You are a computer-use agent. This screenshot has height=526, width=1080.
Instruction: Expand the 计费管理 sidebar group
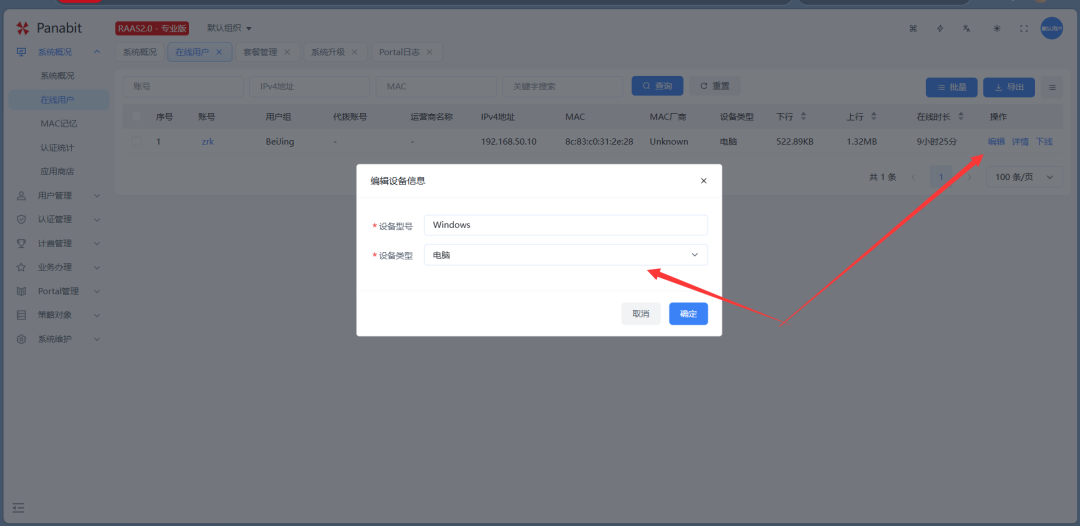[x=59, y=243]
